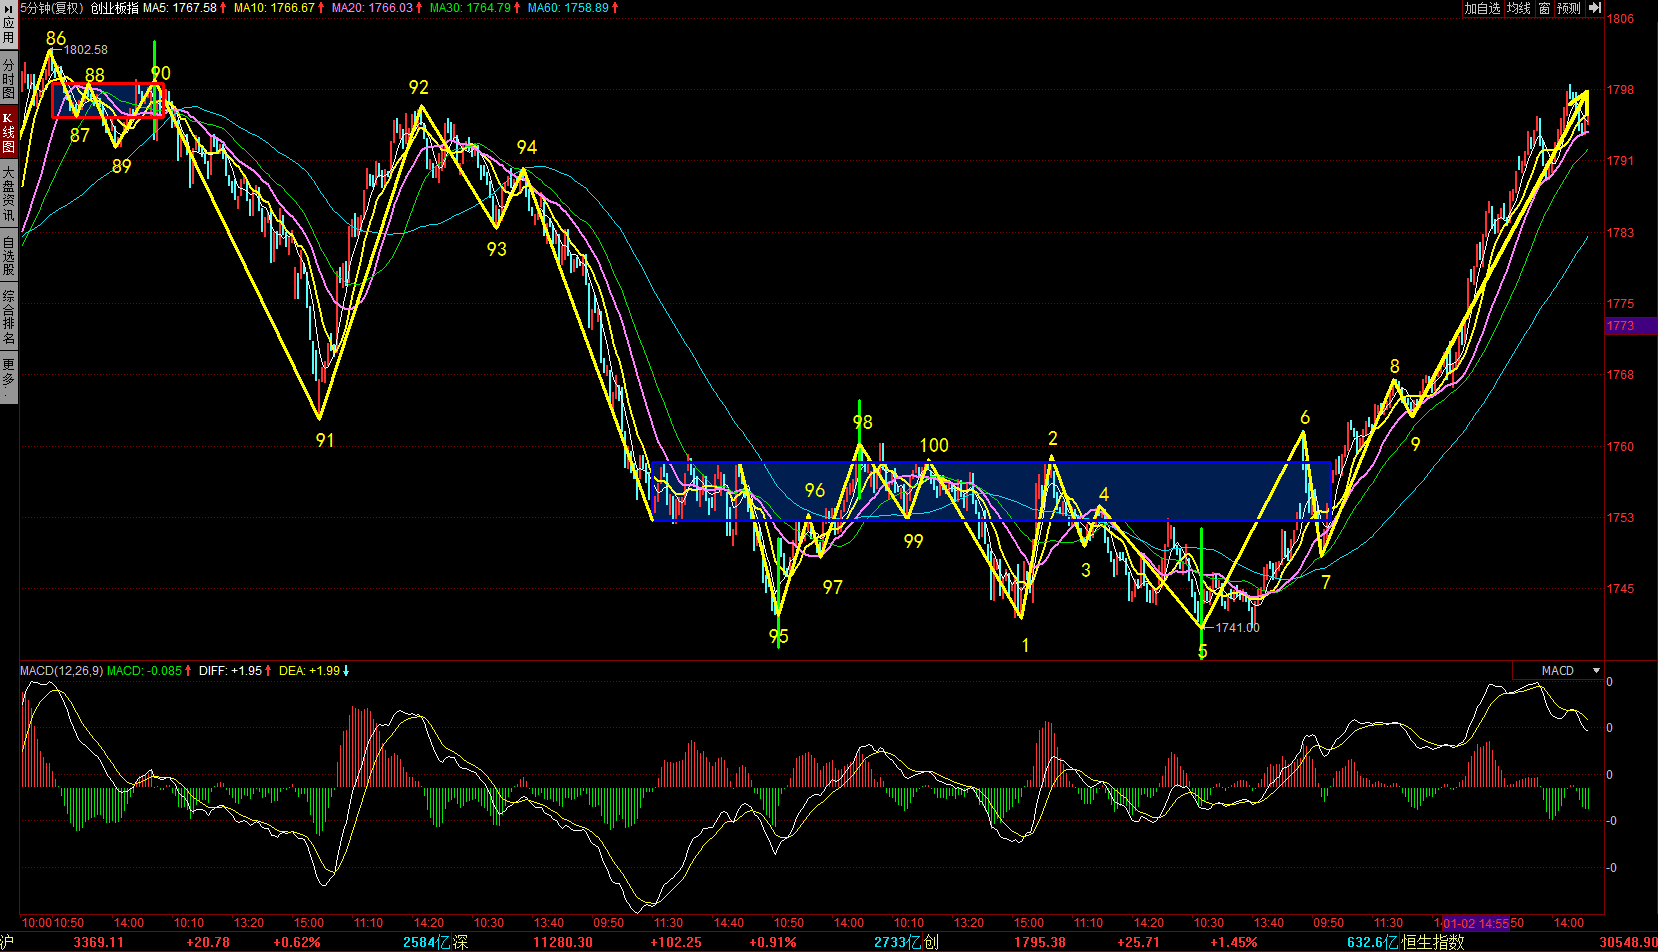The width and height of the screenshot is (1658, 952).
Task: Collapse the right panel arrow icon
Action: coord(1594,8)
